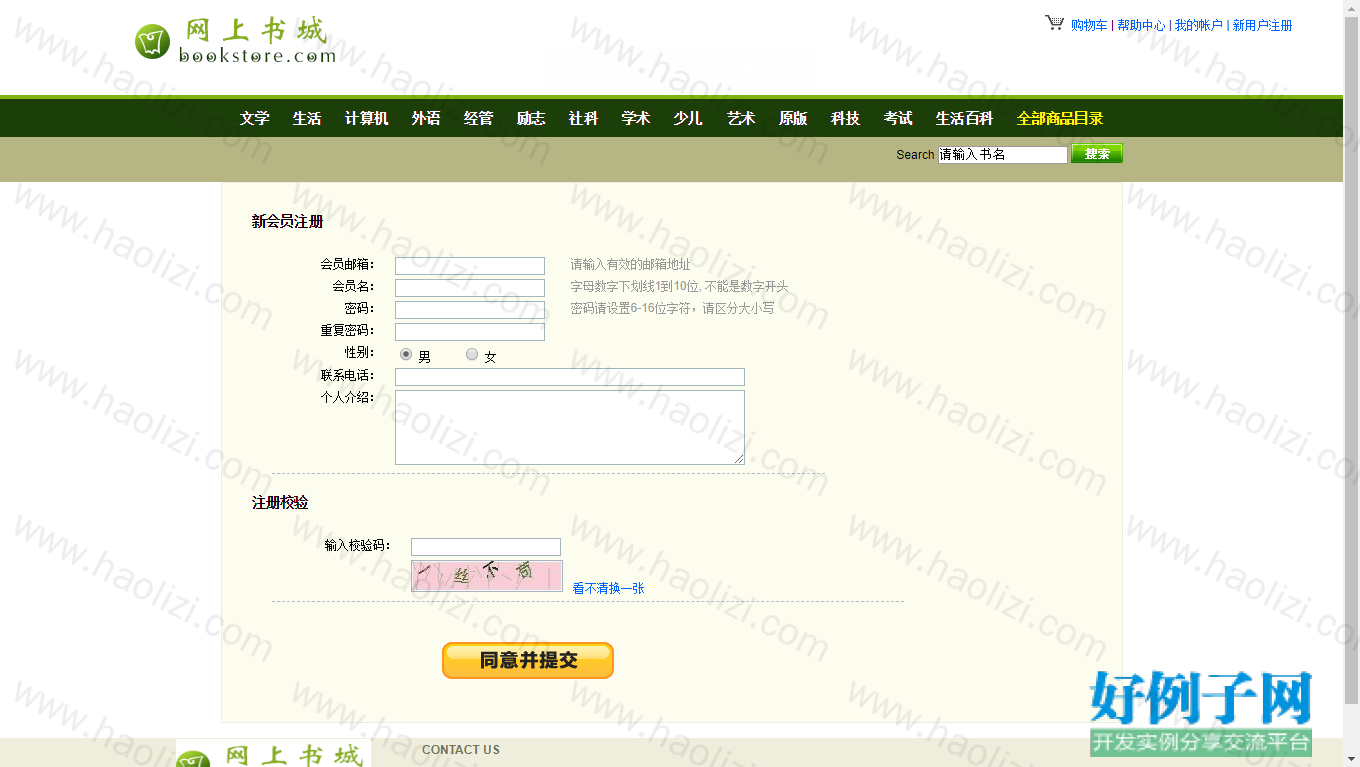
Task: Open the 购物车 link
Action: (x=1089, y=26)
